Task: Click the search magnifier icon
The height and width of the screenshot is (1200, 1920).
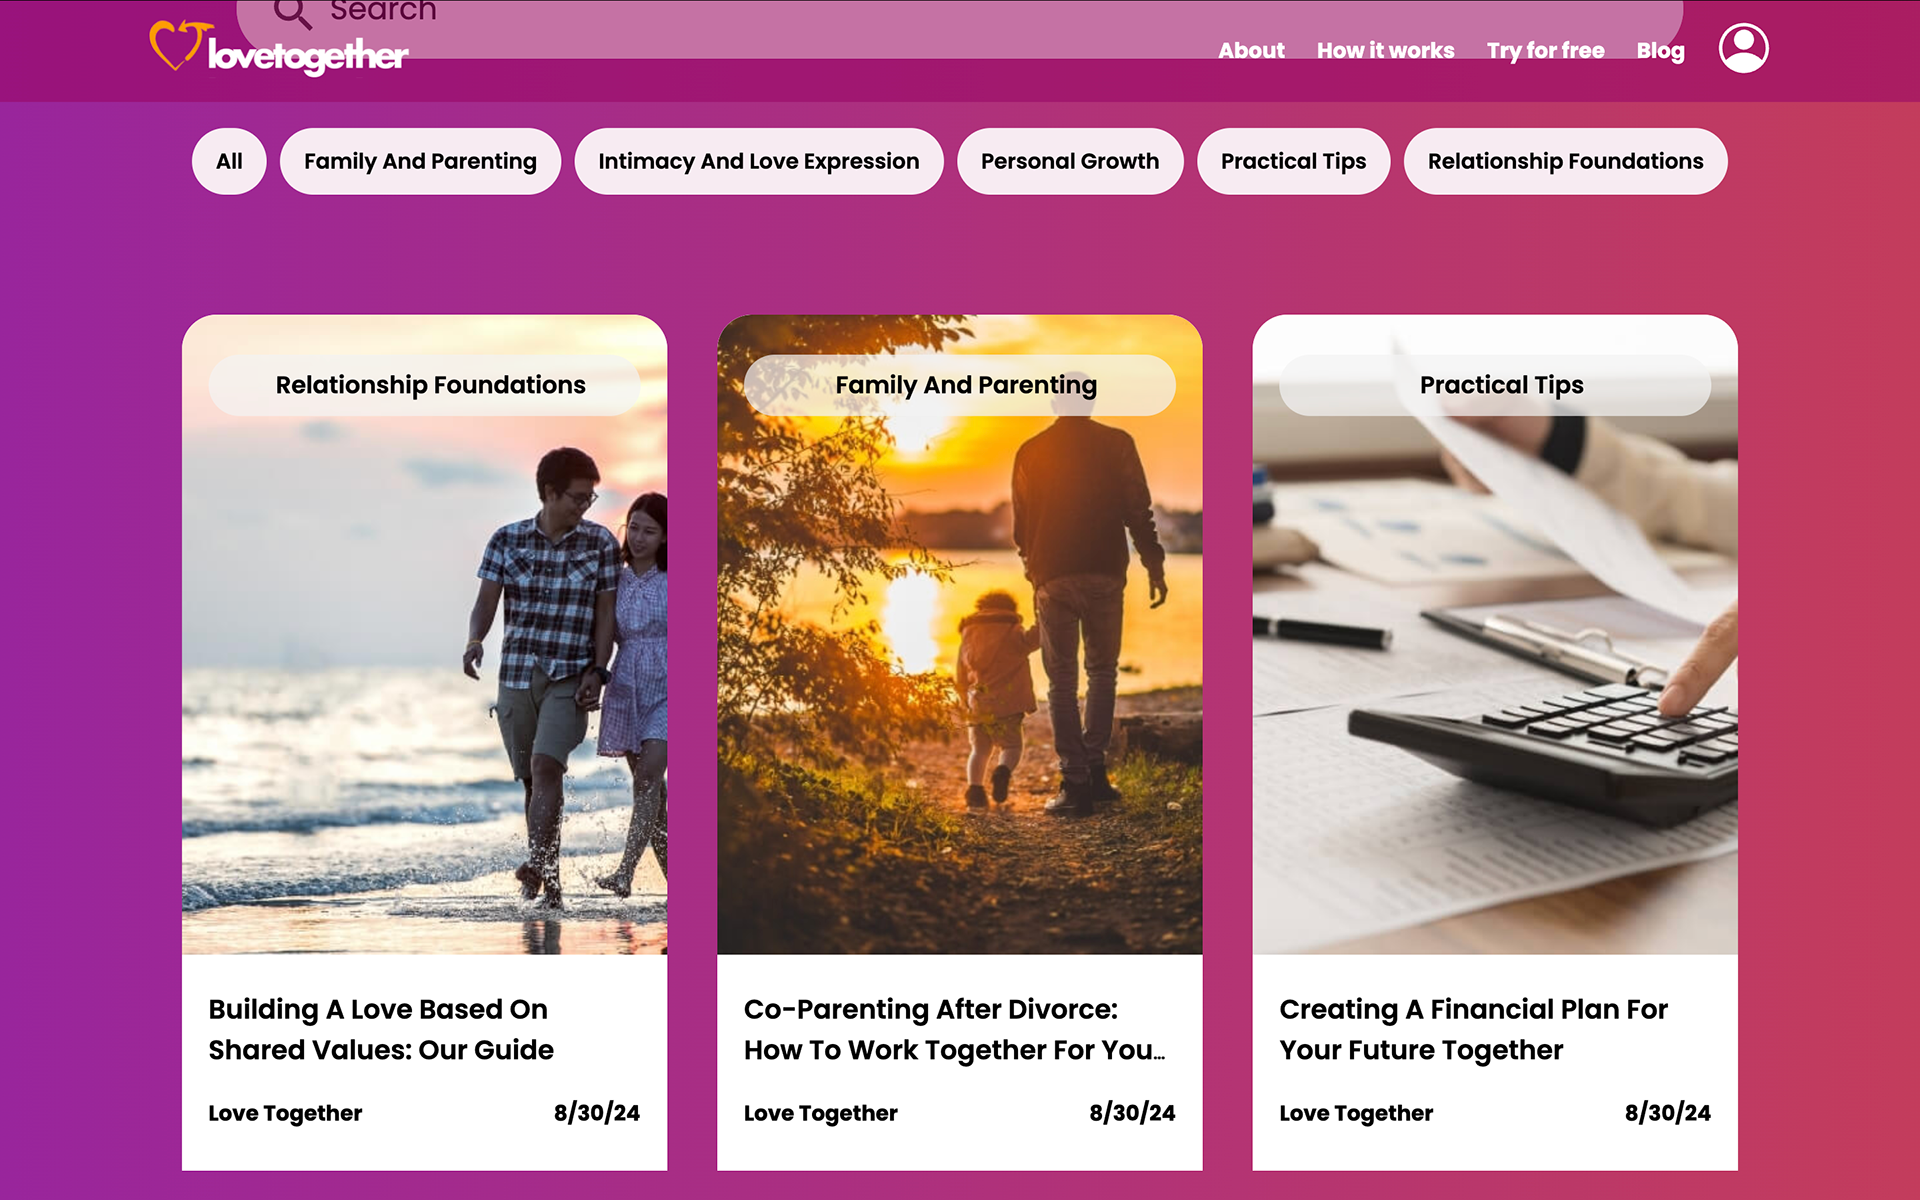Action: [x=292, y=13]
